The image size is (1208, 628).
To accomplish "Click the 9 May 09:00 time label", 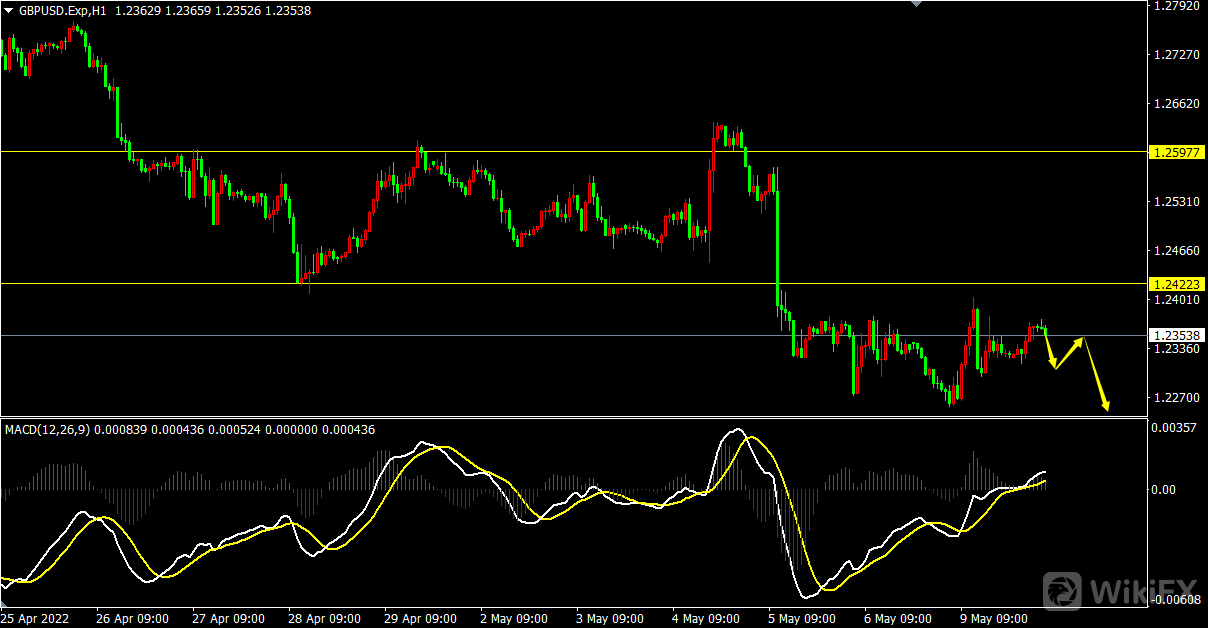I will 994,619.
